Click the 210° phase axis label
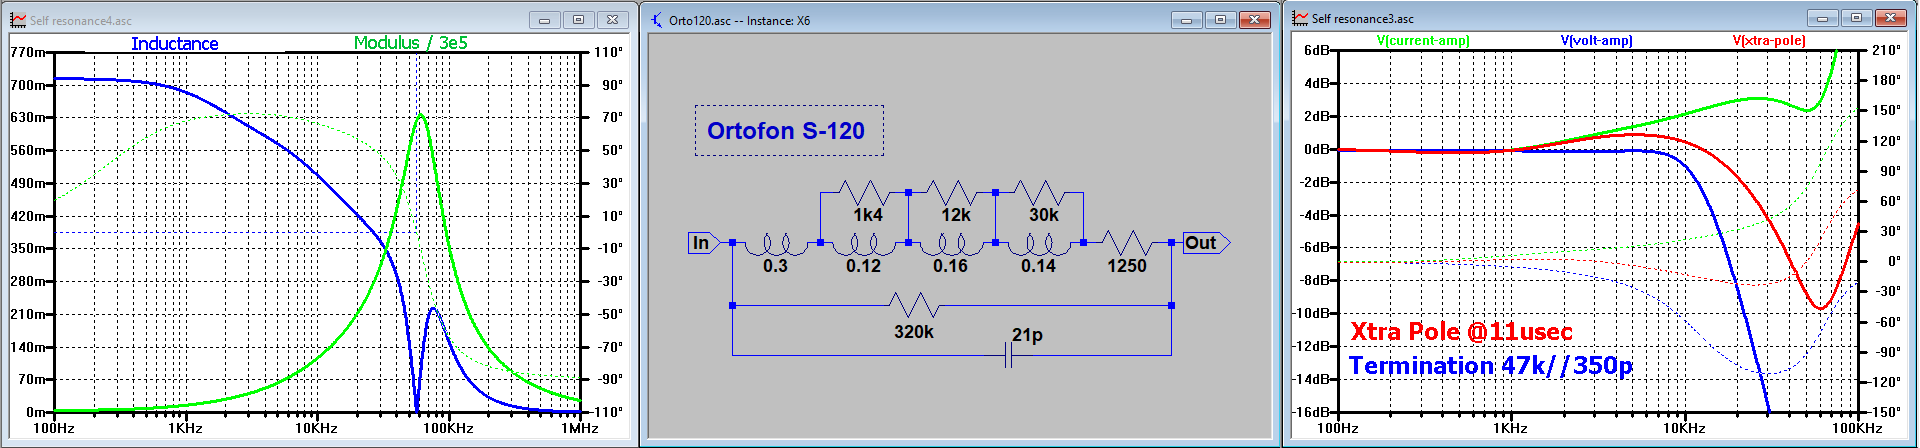The image size is (1920, 448). [x=1886, y=50]
